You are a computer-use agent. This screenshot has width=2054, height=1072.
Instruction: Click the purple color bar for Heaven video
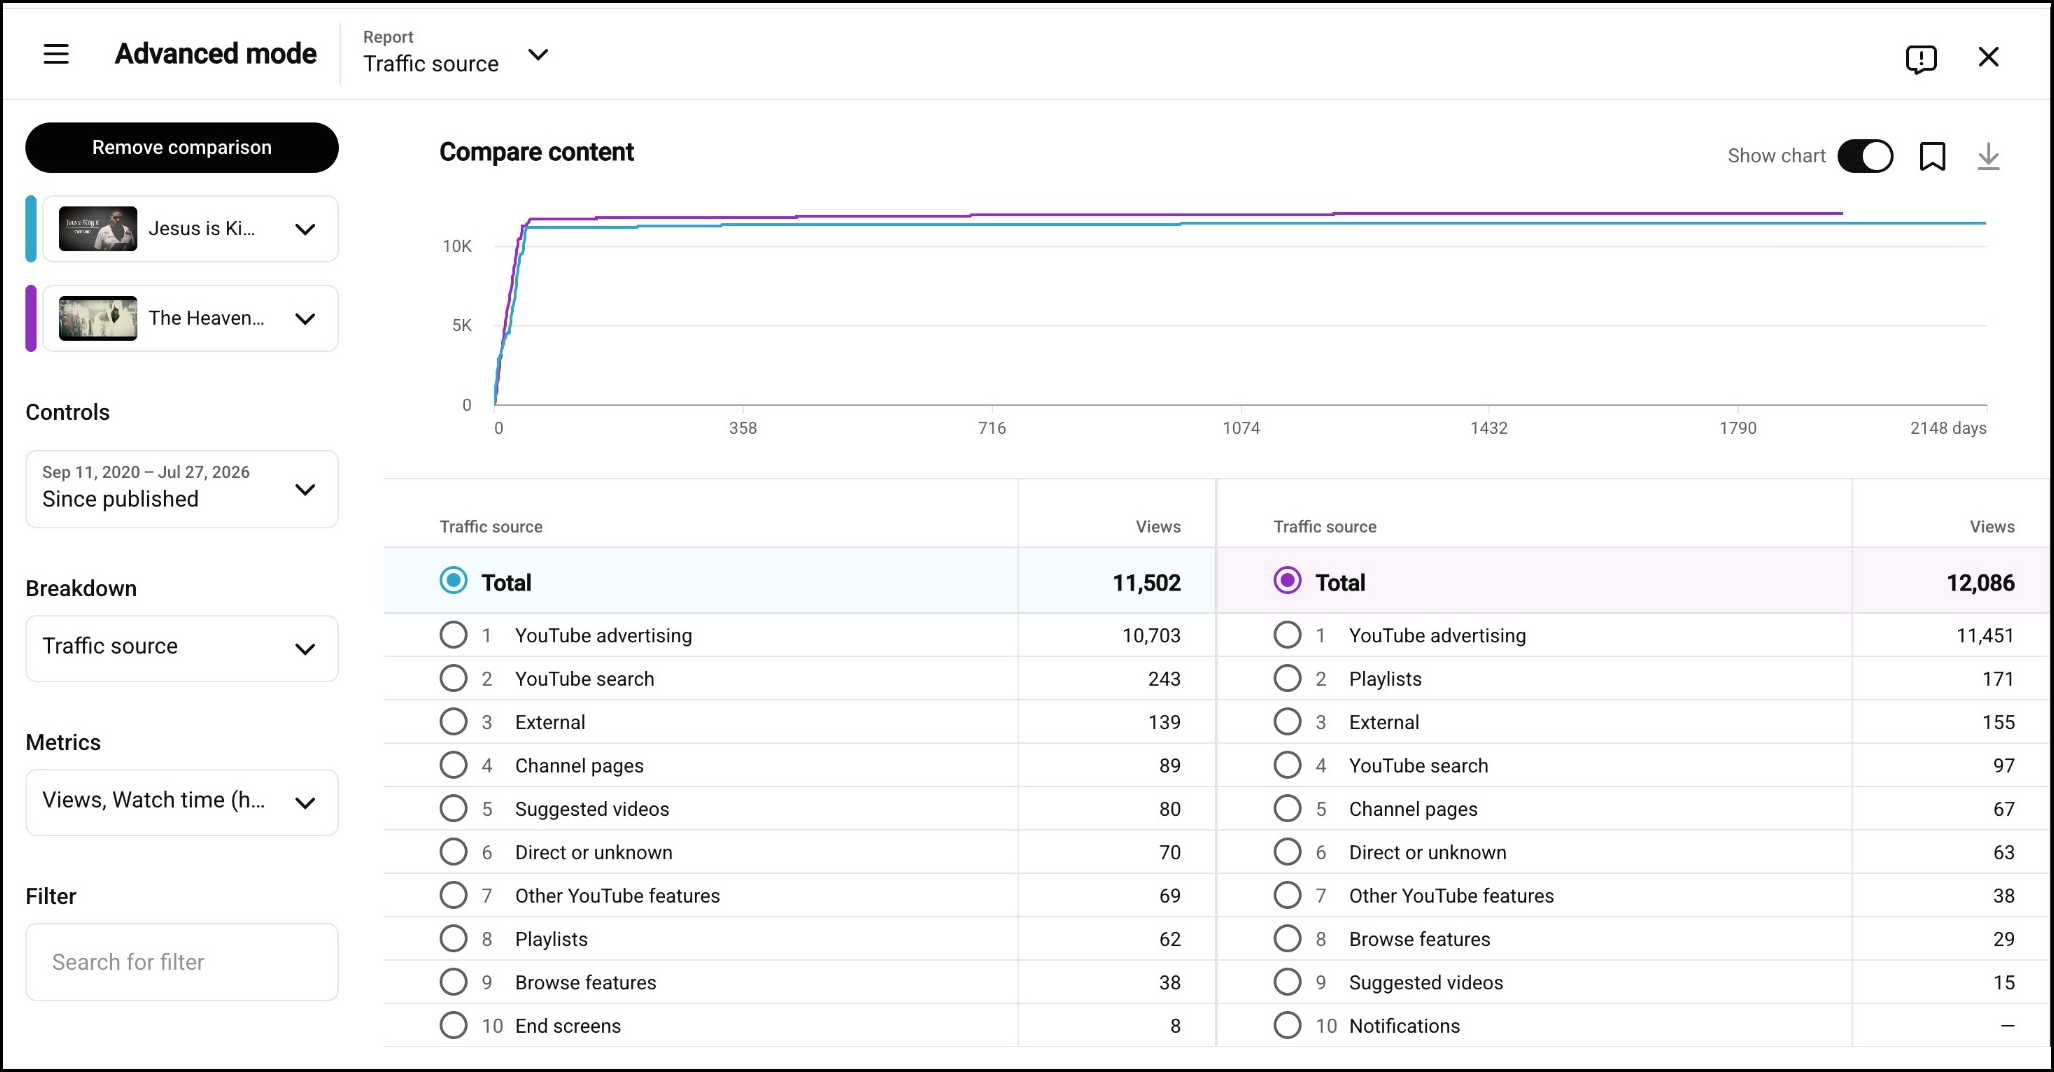tap(31, 318)
